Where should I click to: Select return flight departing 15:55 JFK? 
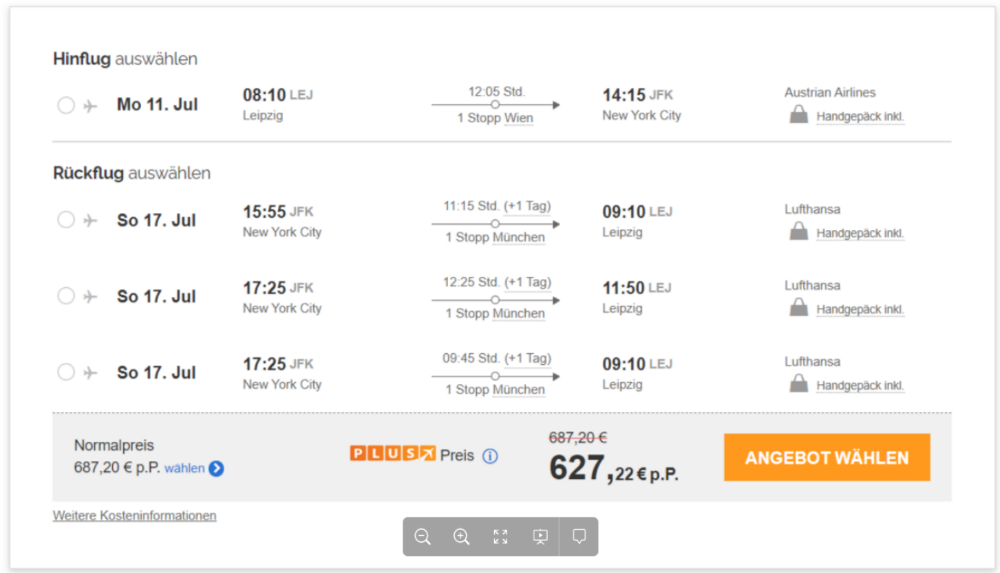point(66,220)
